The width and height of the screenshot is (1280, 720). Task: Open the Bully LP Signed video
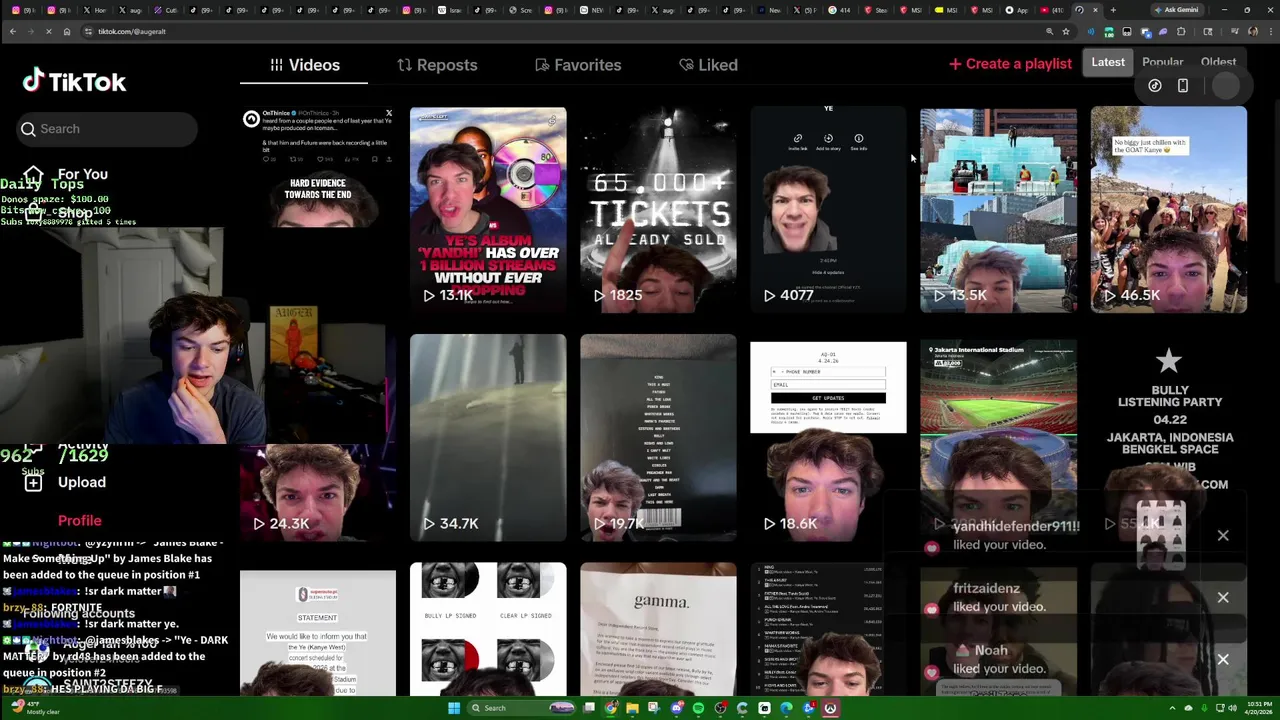[x=488, y=630]
